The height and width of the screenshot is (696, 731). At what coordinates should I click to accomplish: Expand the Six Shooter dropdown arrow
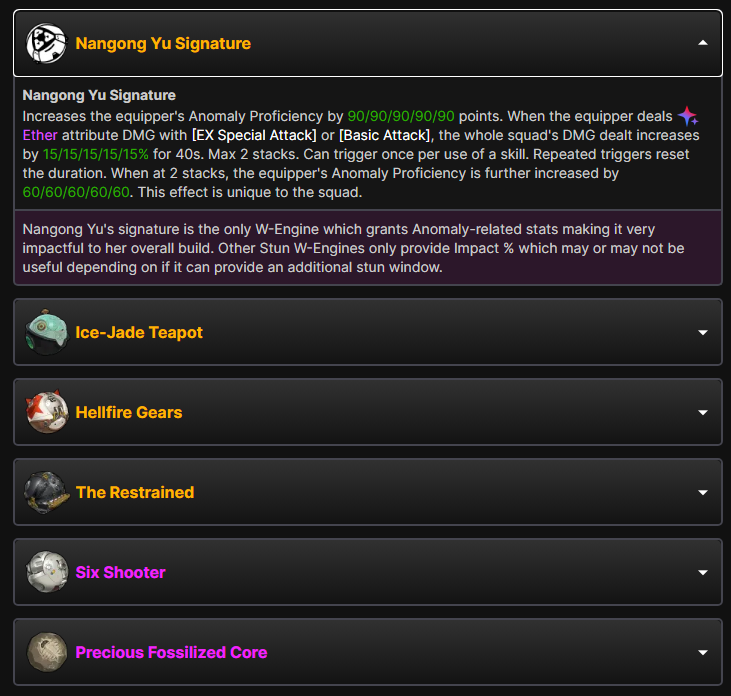(x=703, y=572)
